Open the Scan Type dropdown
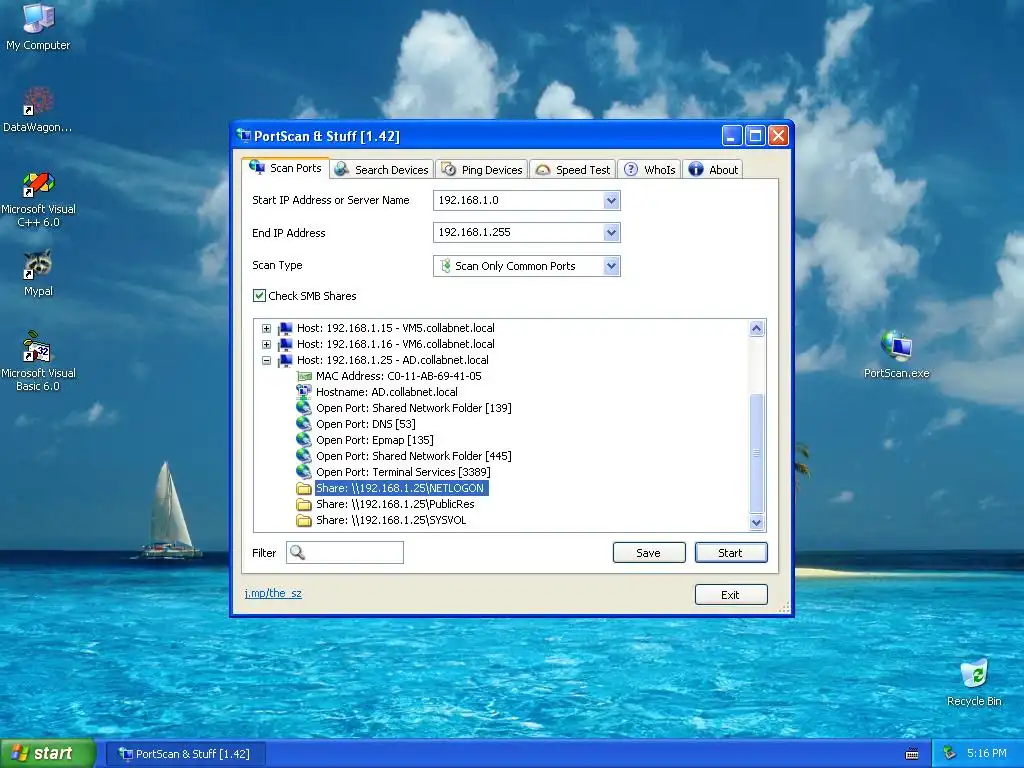 click(x=611, y=266)
